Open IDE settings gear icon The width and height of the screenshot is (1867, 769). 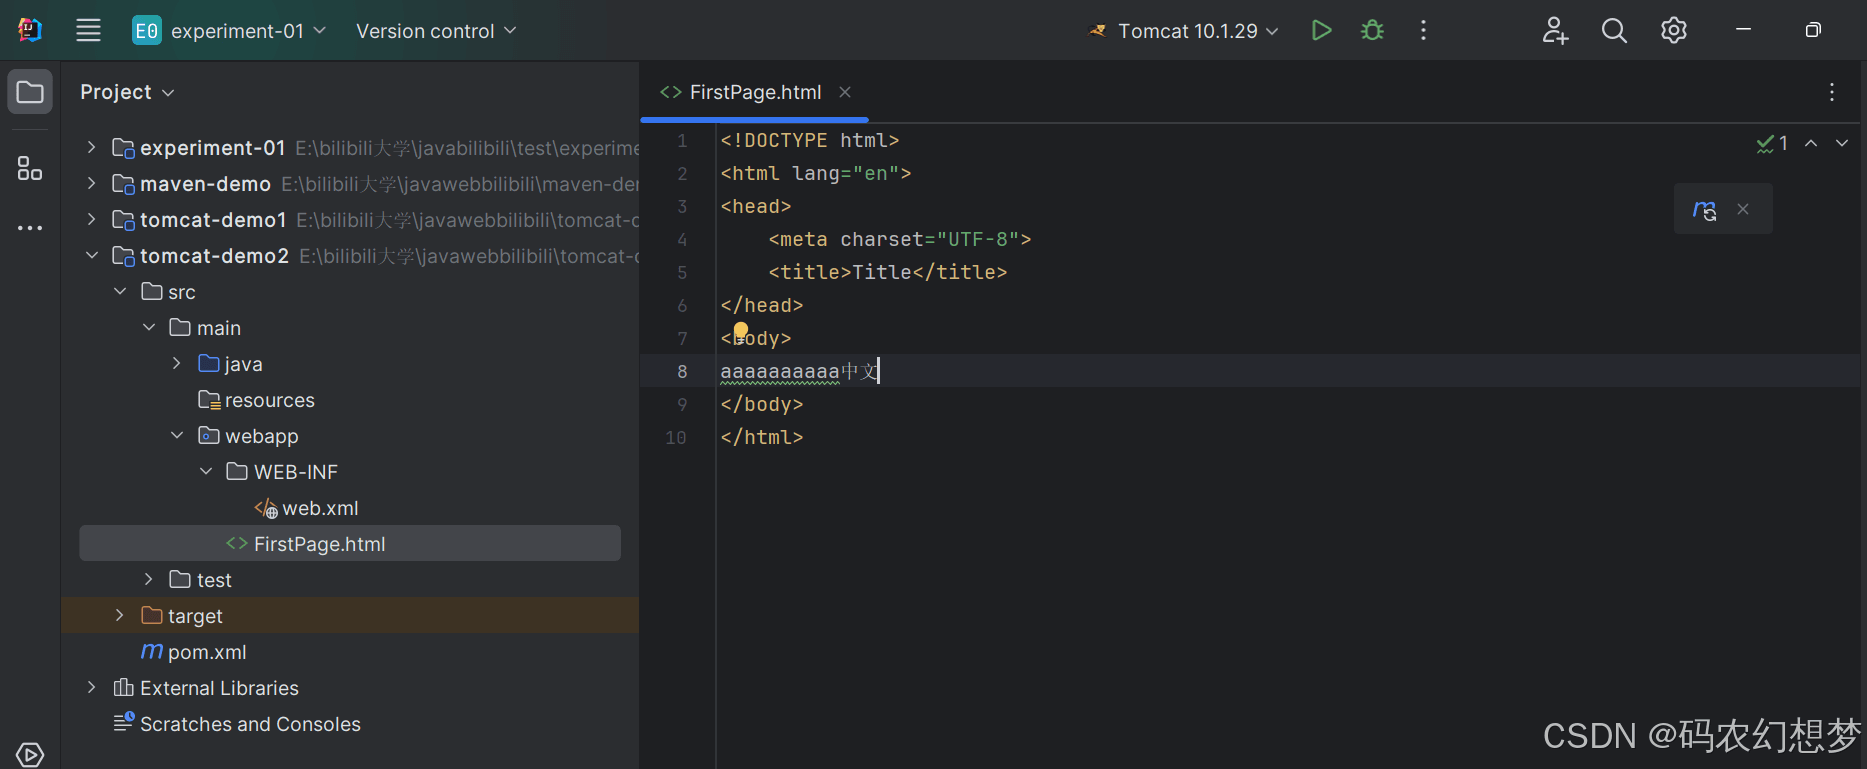pyautogui.click(x=1673, y=31)
